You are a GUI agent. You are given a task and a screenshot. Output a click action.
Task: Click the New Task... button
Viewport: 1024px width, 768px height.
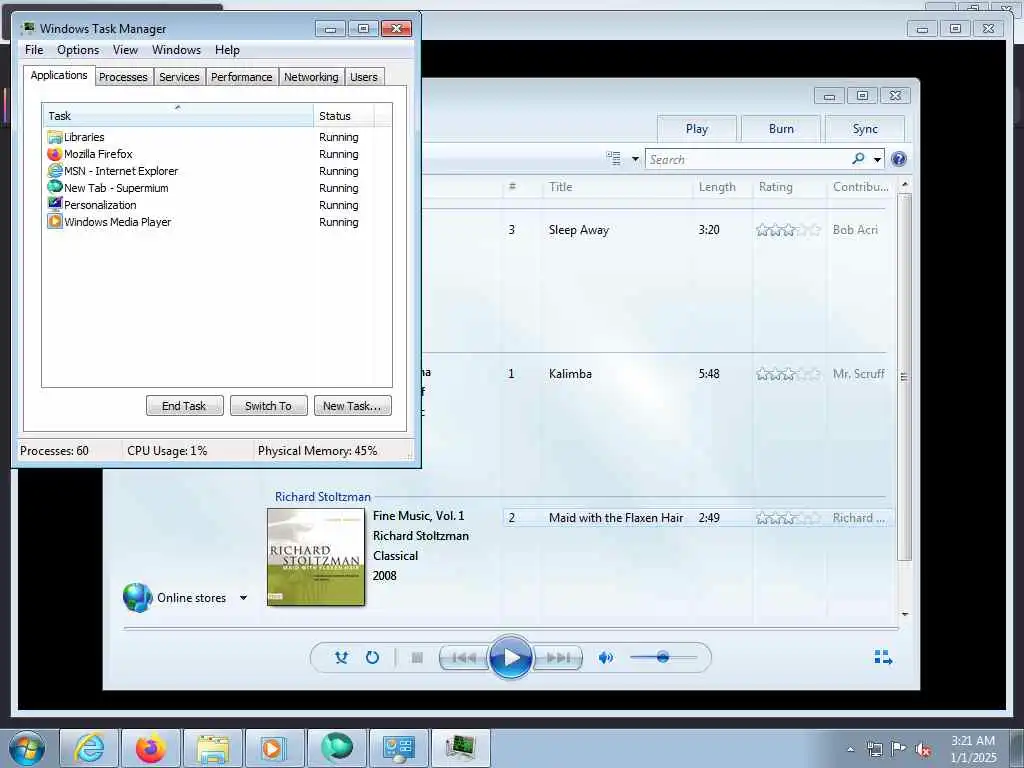tap(352, 406)
